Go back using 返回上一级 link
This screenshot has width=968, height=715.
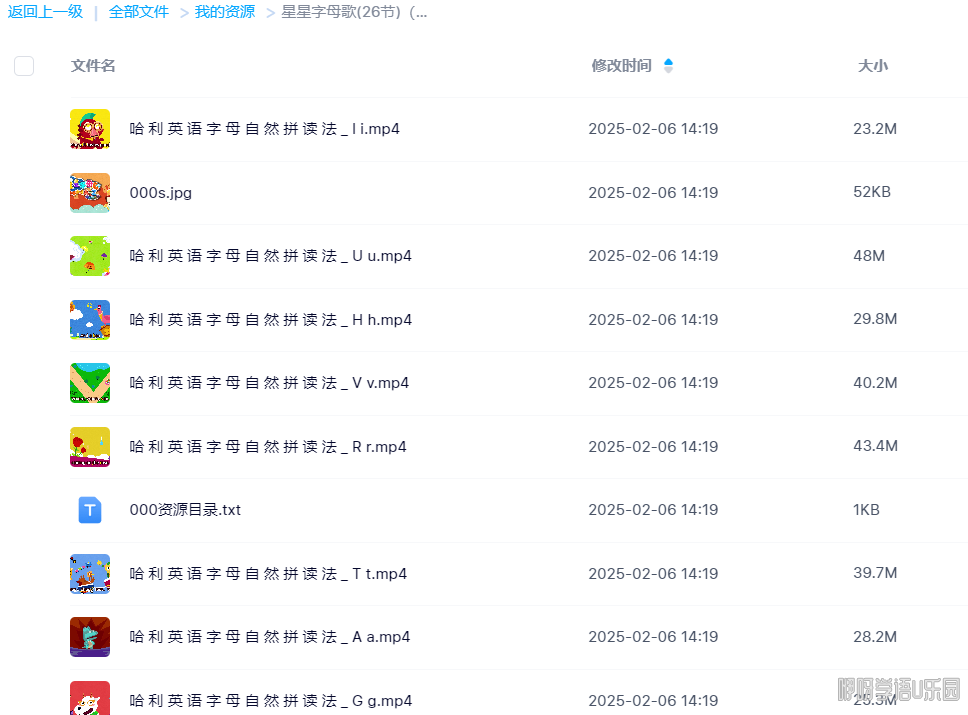(45, 12)
